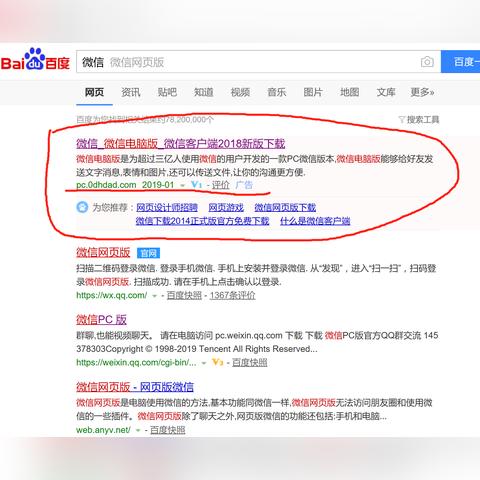
Task: Expand dropdown next to pc.0dhdad.com
Action: click(x=182, y=185)
